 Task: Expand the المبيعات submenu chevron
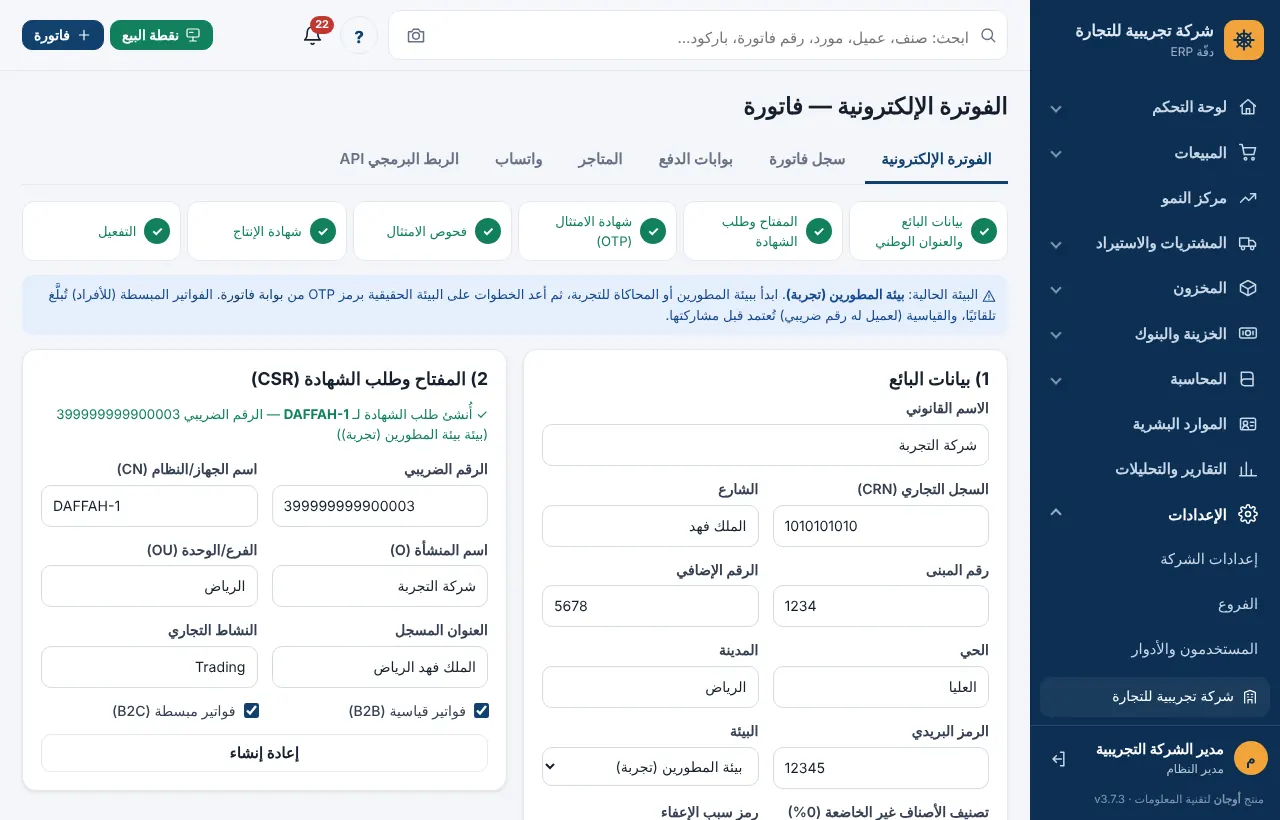click(x=1056, y=153)
